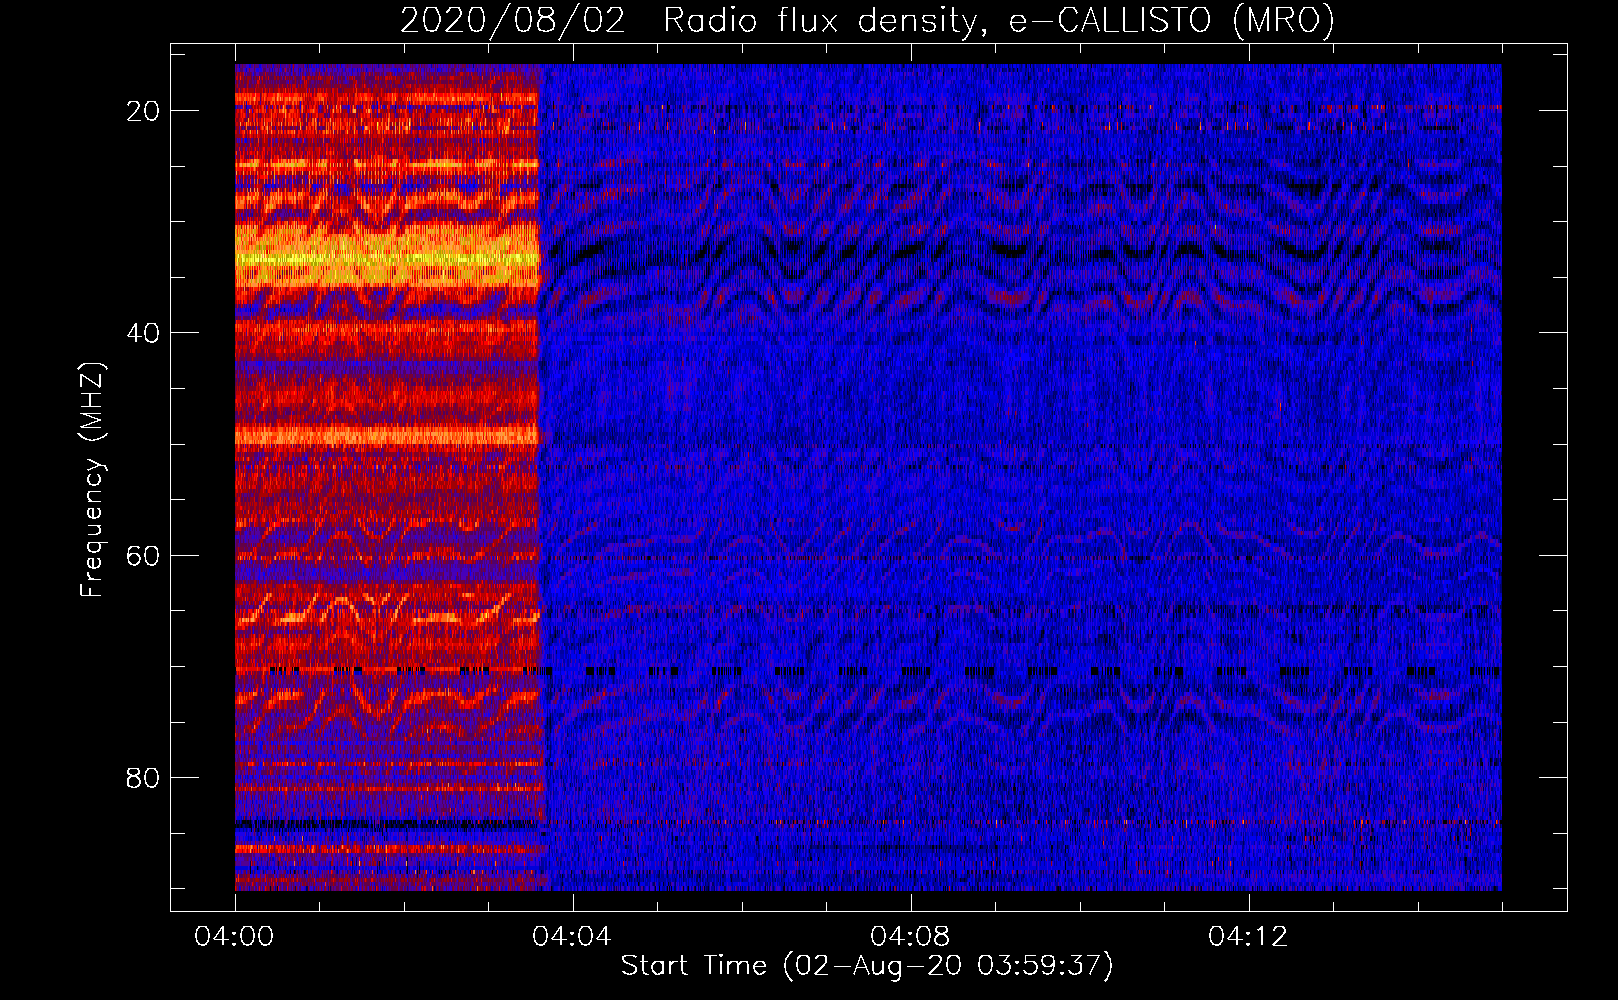Click the '04:00' time tick label
Screen dimensions: 1618x1000
234,937
